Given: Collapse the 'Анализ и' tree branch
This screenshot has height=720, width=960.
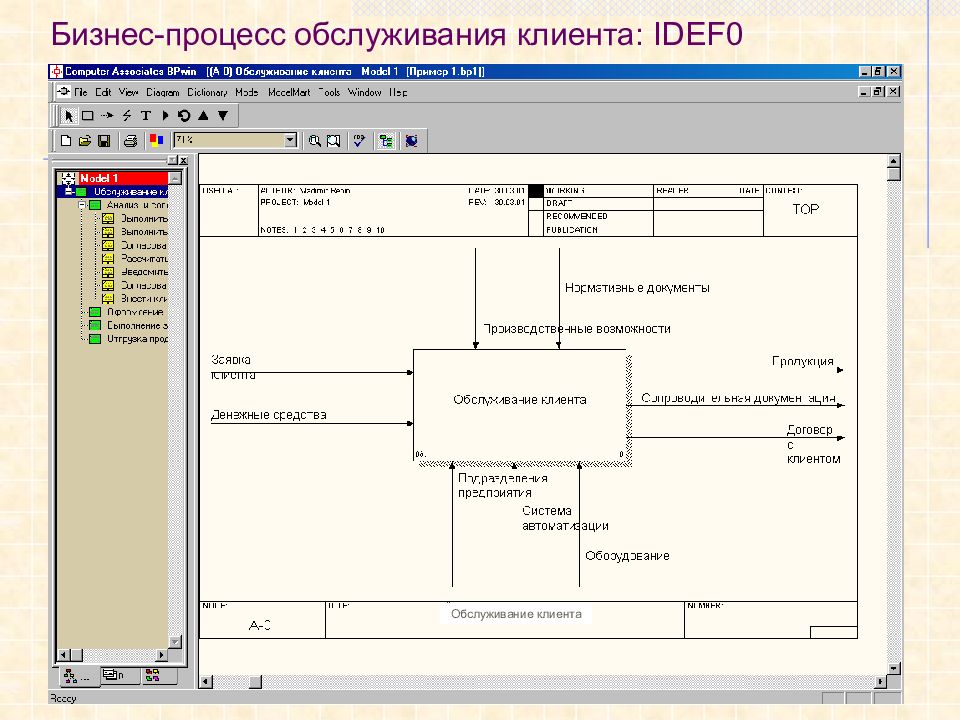Looking at the screenshot, I should [x=82, y=205].
